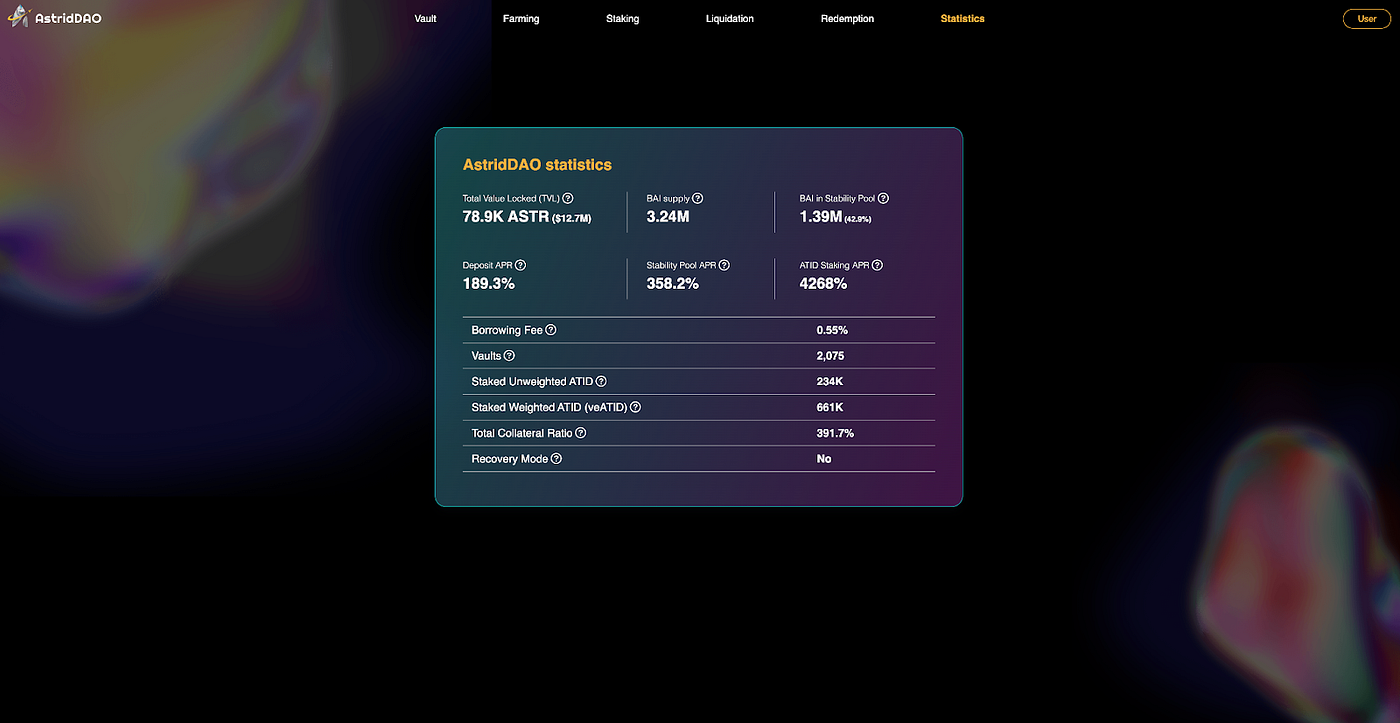Go to the Vault tab
The image size is (1400, 723).
pyautogui.click(x=425, y=19)
